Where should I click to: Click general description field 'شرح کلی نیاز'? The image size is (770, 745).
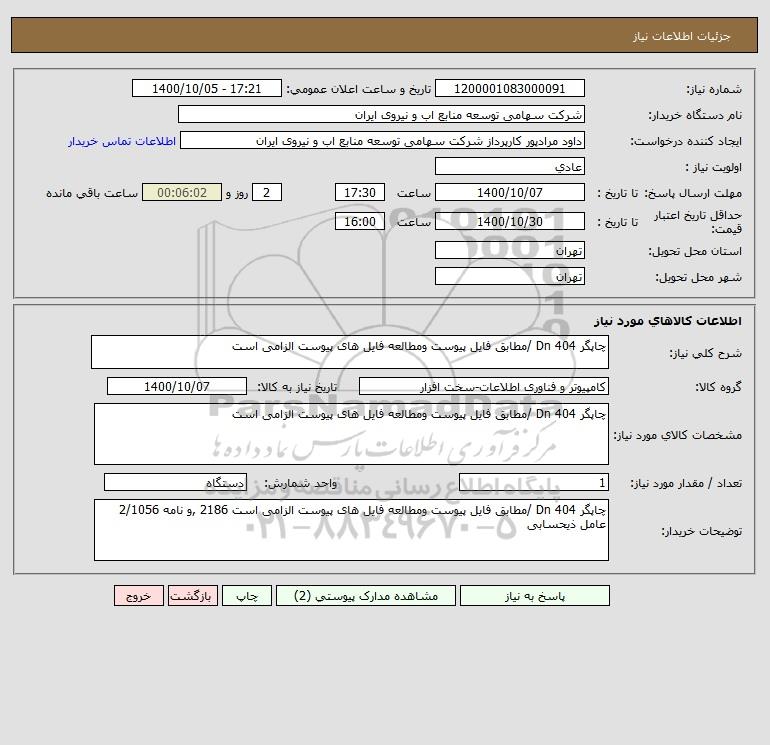tap(350, 352)
